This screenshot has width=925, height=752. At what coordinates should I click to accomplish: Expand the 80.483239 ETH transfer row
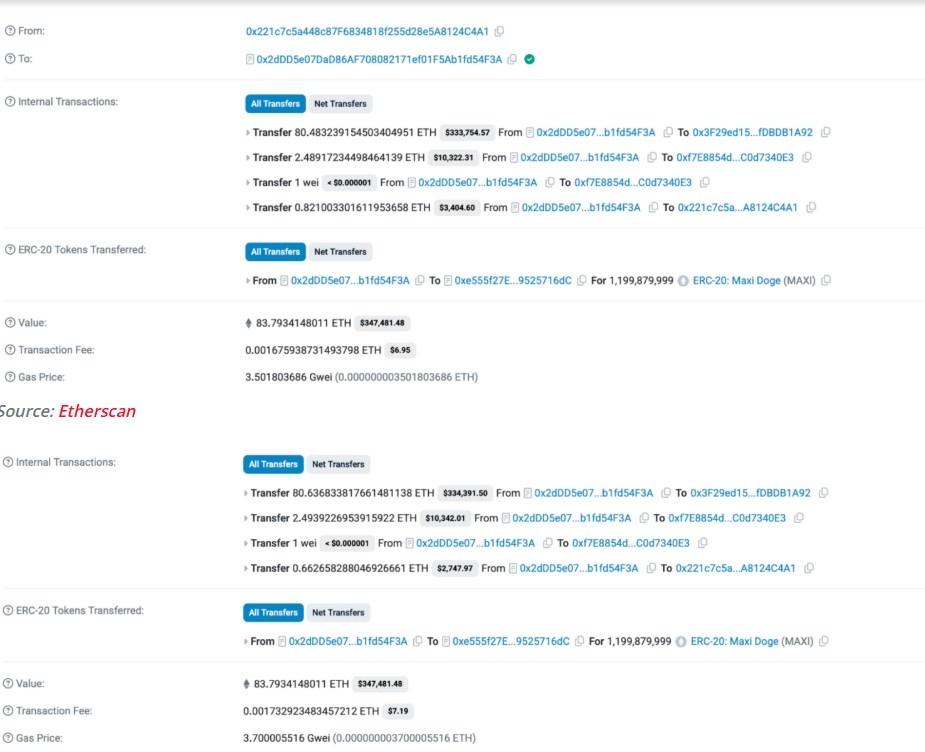pos(248,132)
